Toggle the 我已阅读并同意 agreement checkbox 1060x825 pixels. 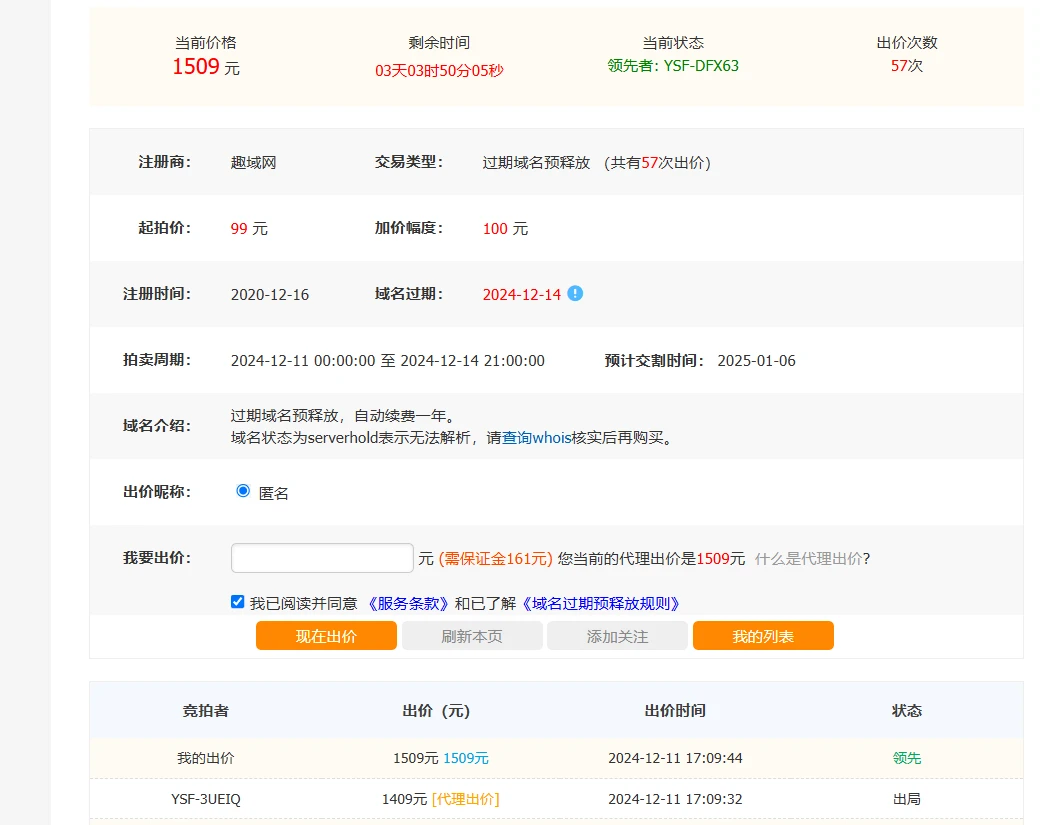click(x=237, y=602)
